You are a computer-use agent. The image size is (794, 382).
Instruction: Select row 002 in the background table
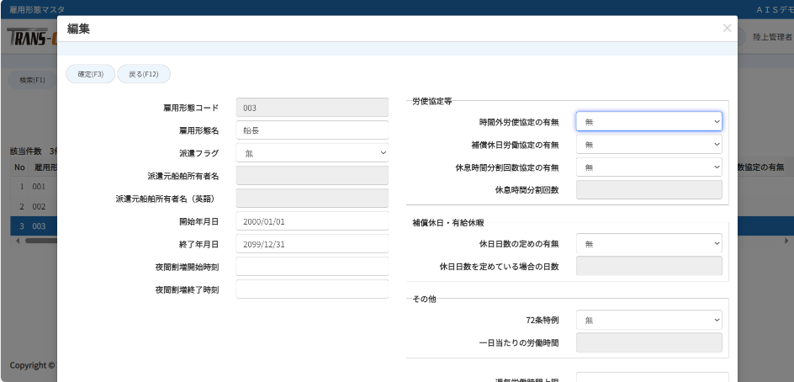tap(33, 207)
